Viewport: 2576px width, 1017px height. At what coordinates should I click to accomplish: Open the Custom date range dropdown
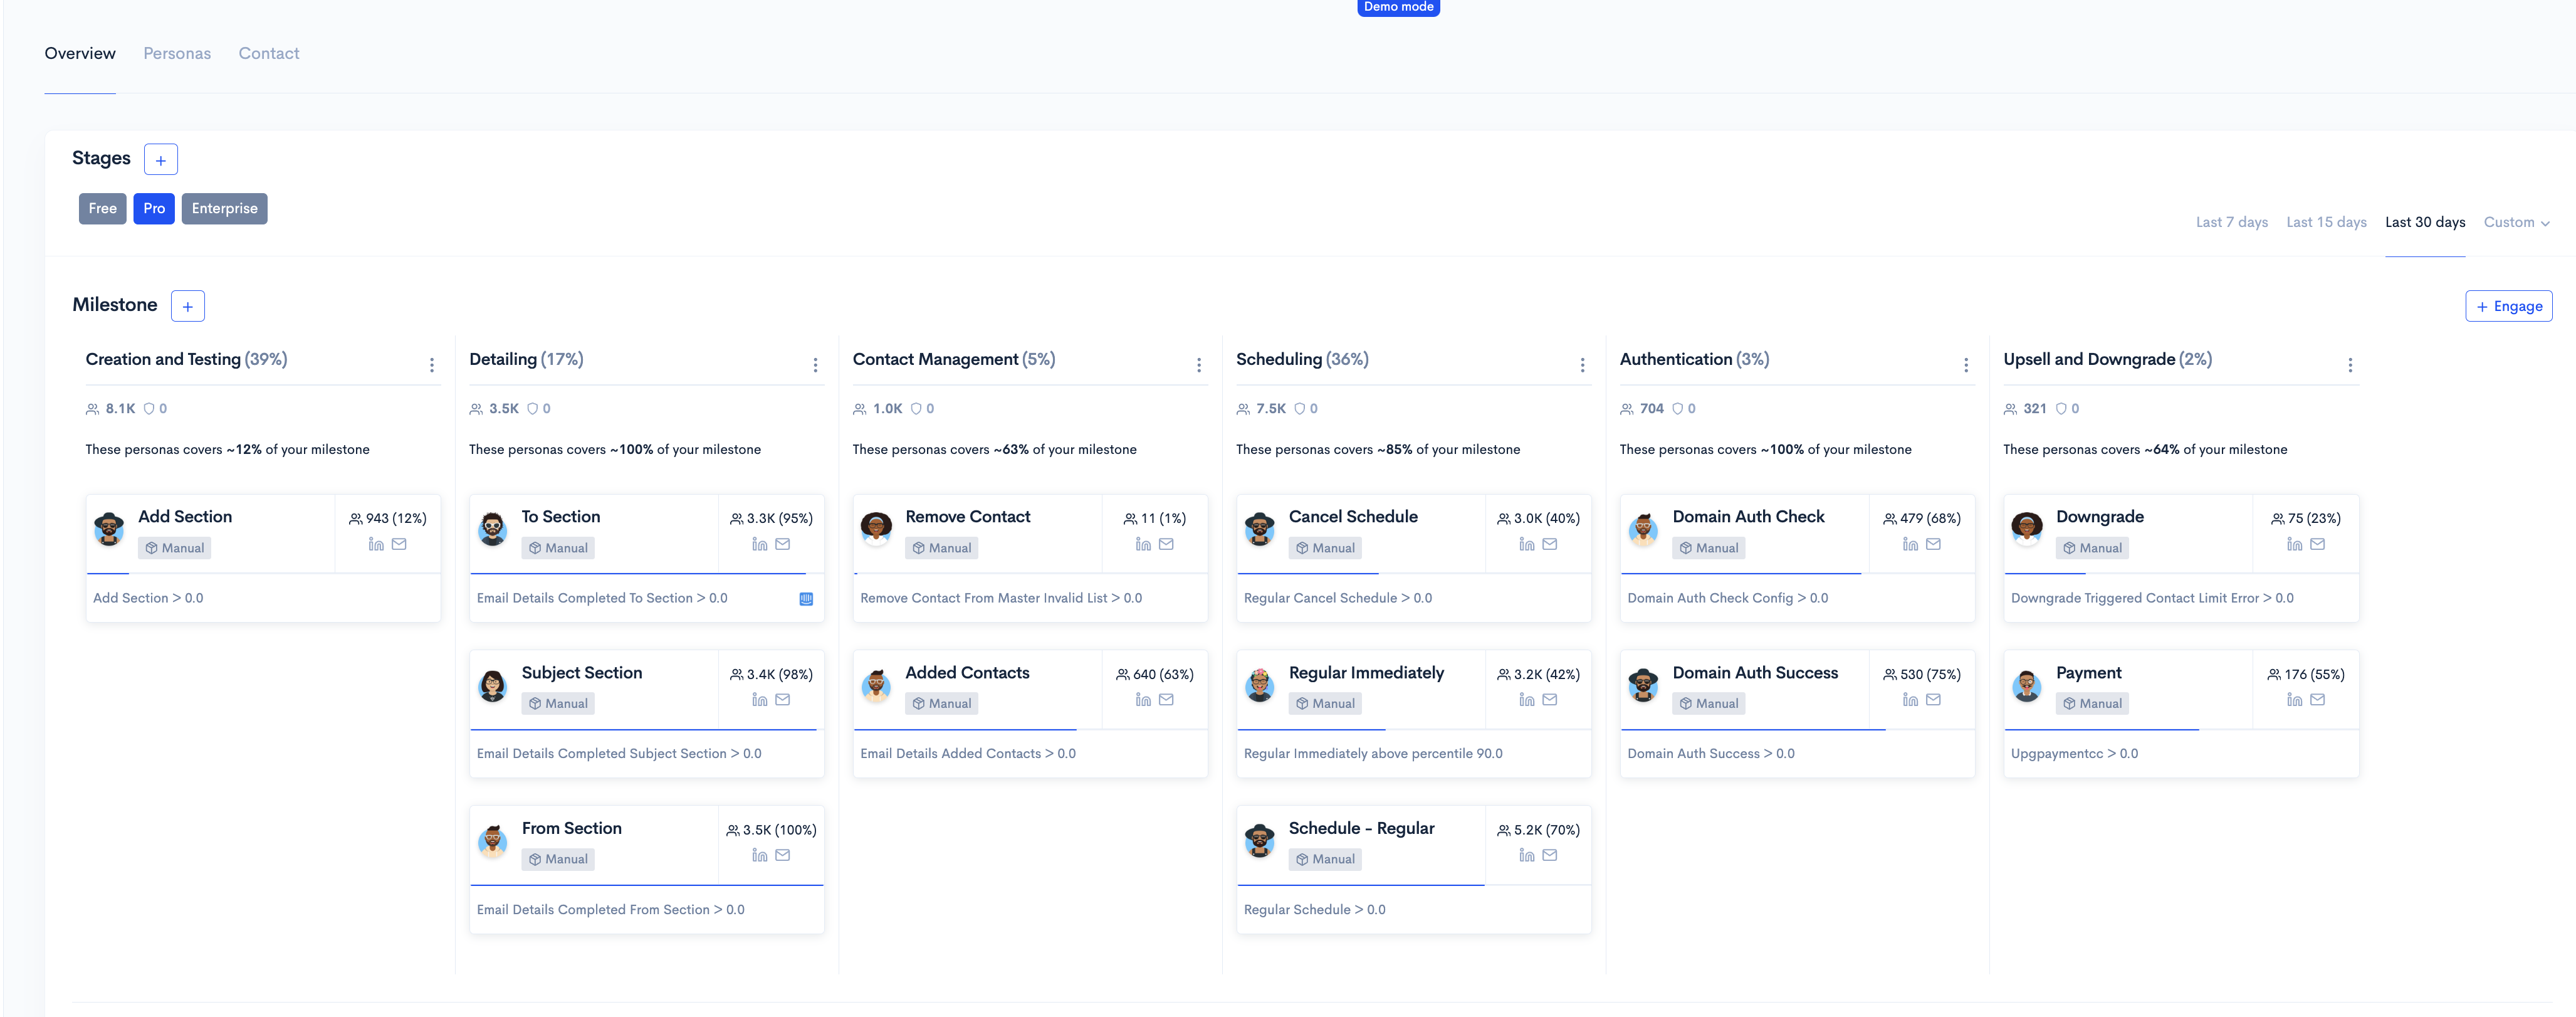2516,222
